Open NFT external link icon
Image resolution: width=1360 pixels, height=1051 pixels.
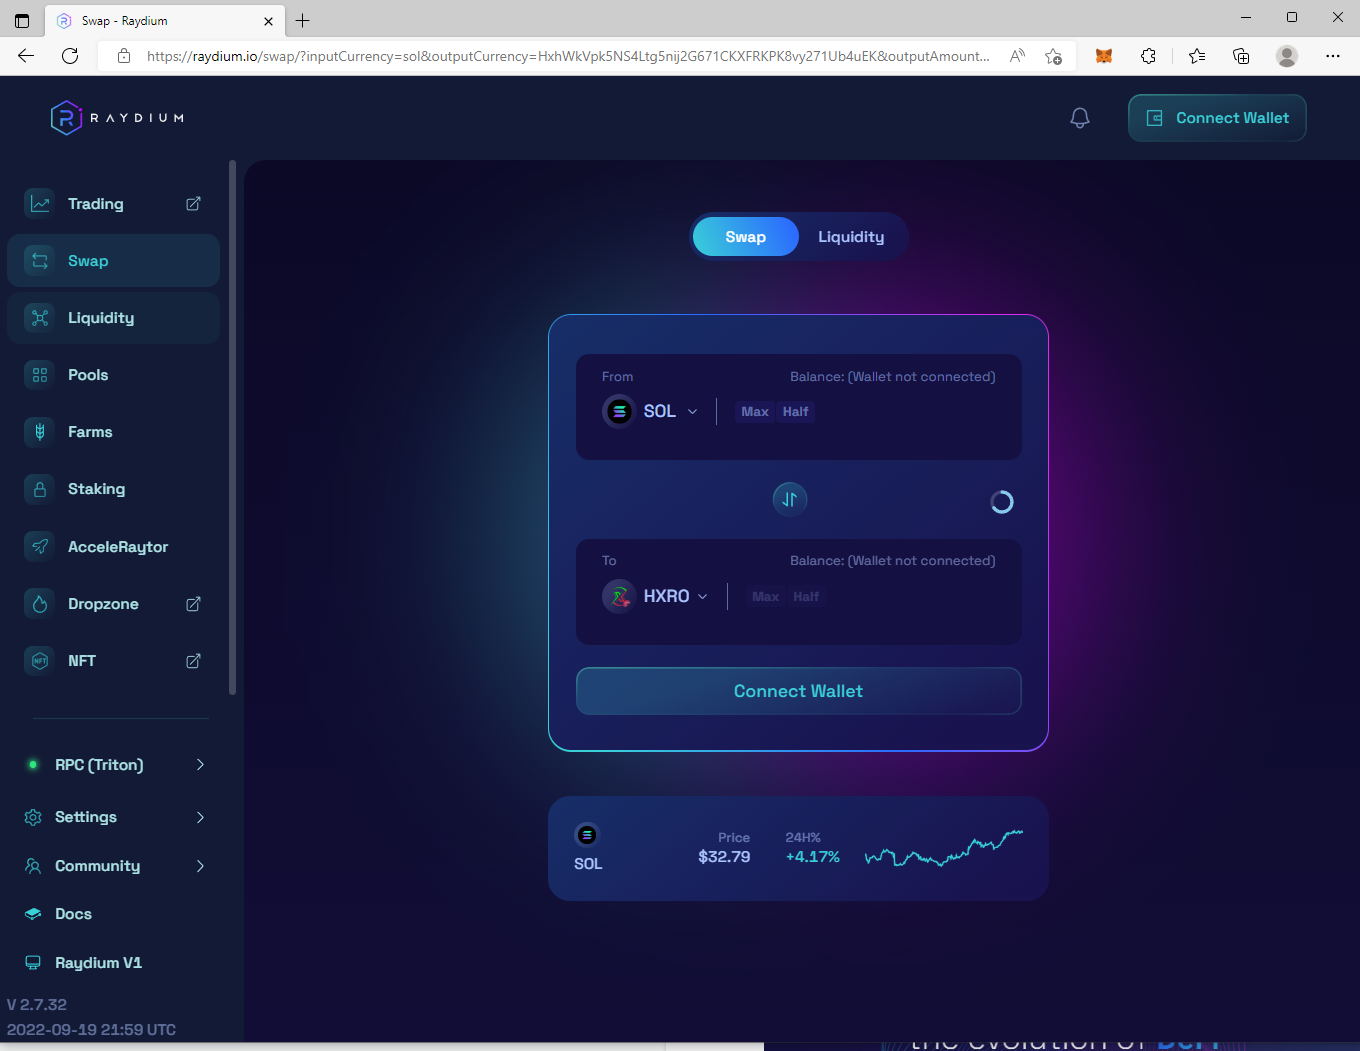click(194, 661)
